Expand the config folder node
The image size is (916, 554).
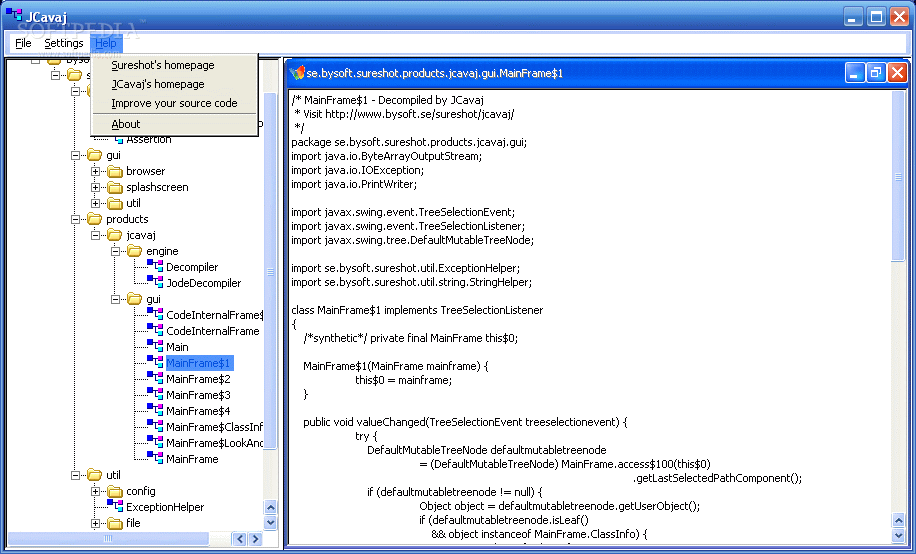coord(95,491)
